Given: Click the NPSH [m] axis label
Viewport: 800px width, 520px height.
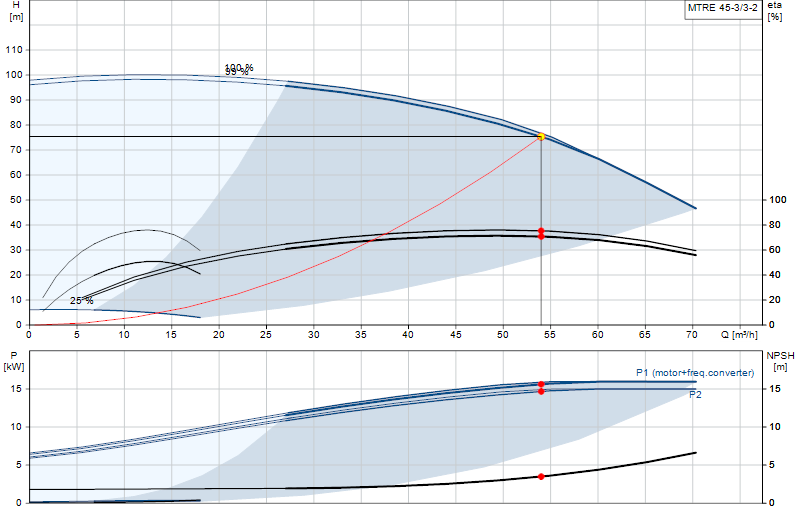Looking at the screenshot, I should [780, 361].
